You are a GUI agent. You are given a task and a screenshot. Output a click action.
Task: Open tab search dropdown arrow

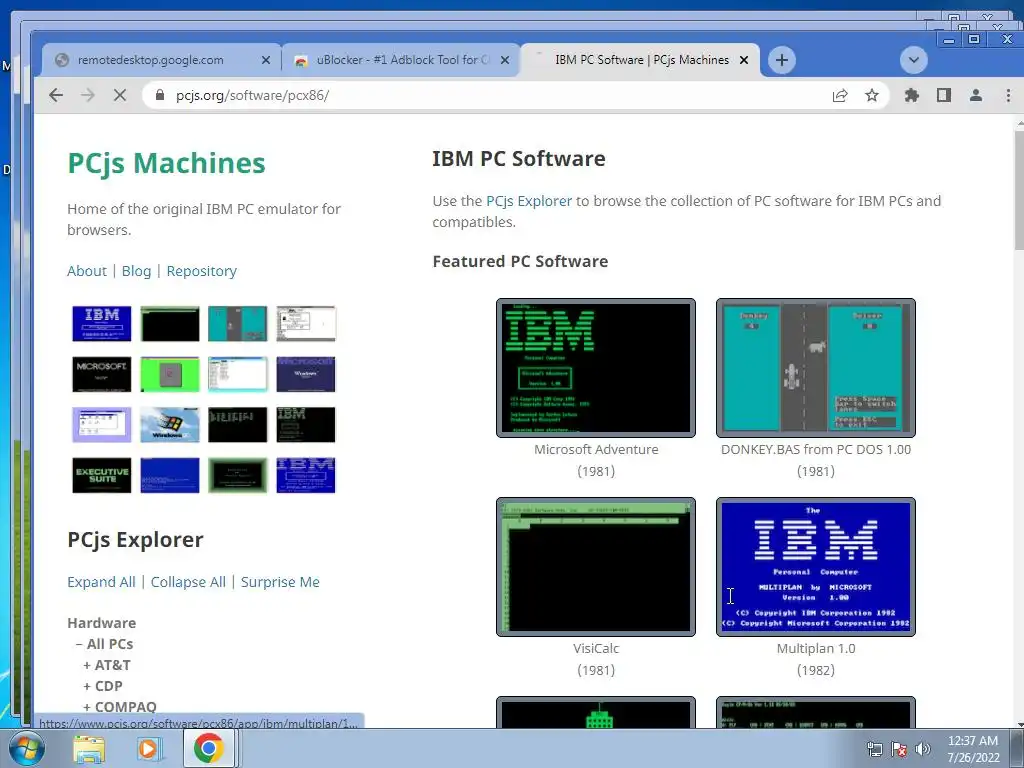pyautogui.click(x=914, y=60)
